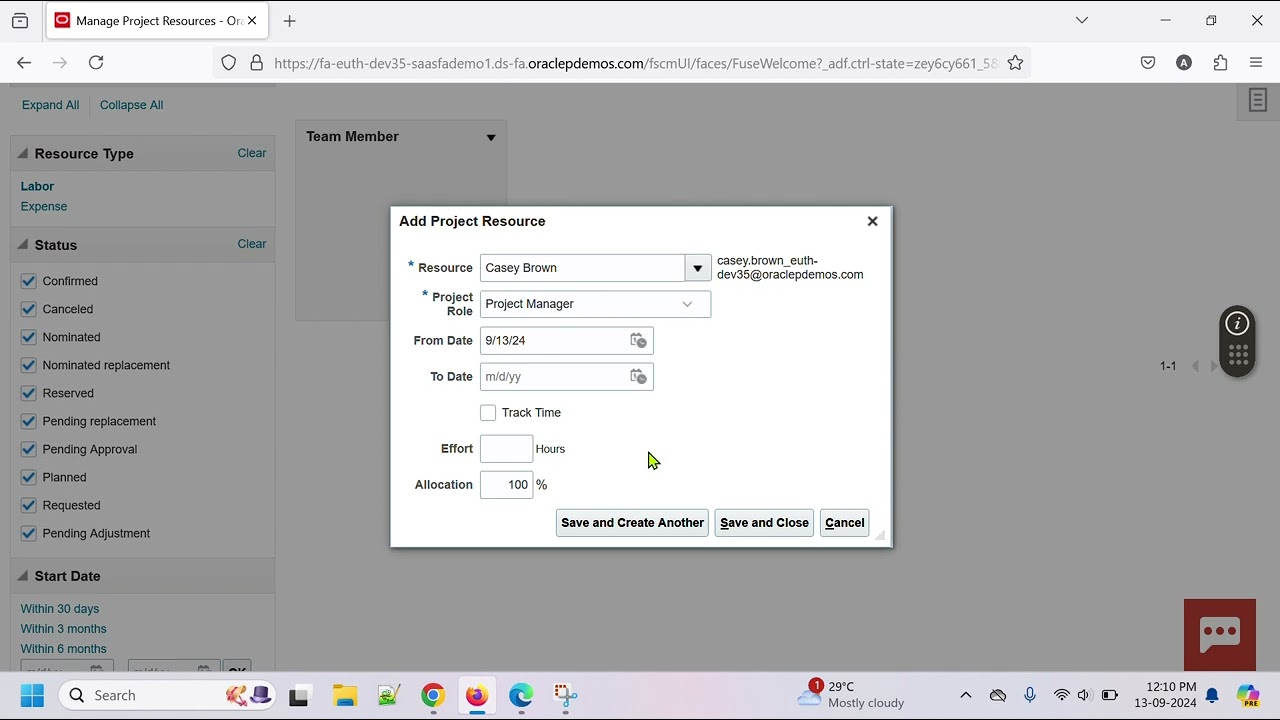The image size is (1280, 720).
Task: Open the Snipping Tool in the taskbar
Action: (565, 696)
